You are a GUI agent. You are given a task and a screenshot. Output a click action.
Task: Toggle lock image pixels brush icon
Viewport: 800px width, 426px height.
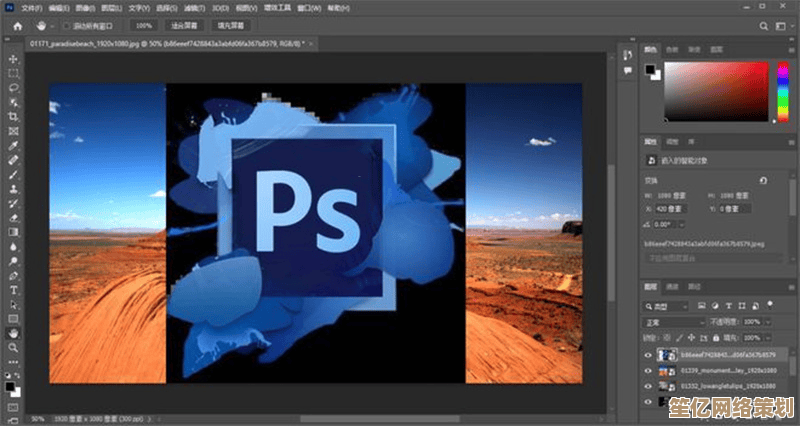point(679,338)
